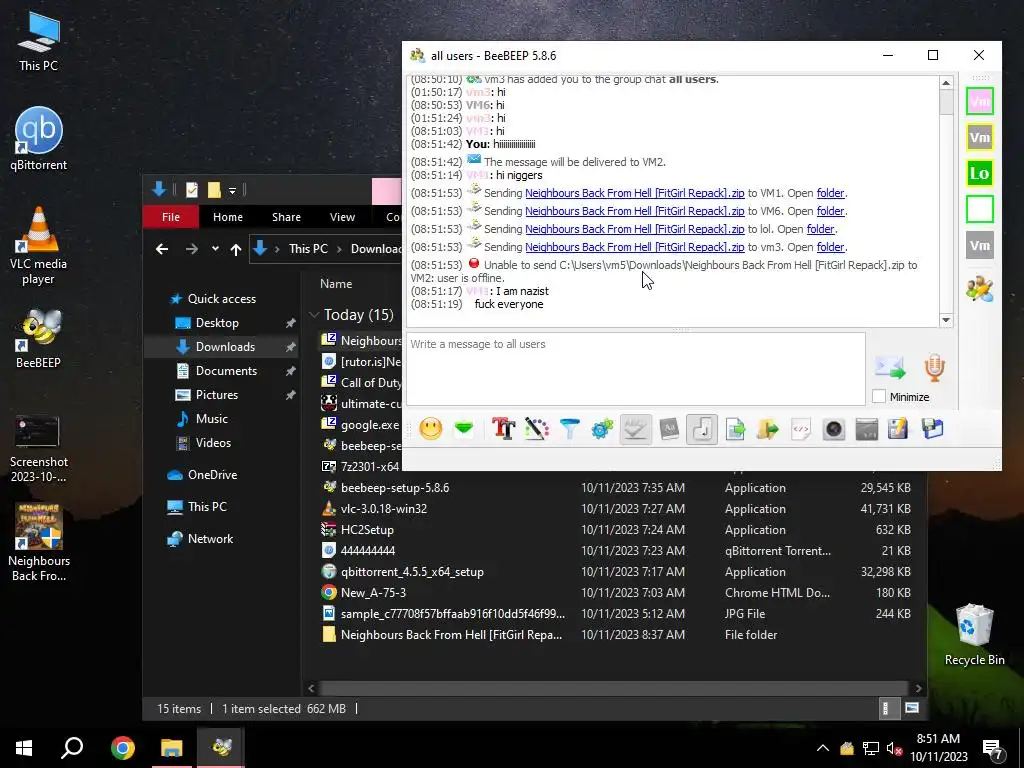Click the message box 'Write a message to all users'
The width and height of the screenshot is (1024, 768).
coord(635,369)
